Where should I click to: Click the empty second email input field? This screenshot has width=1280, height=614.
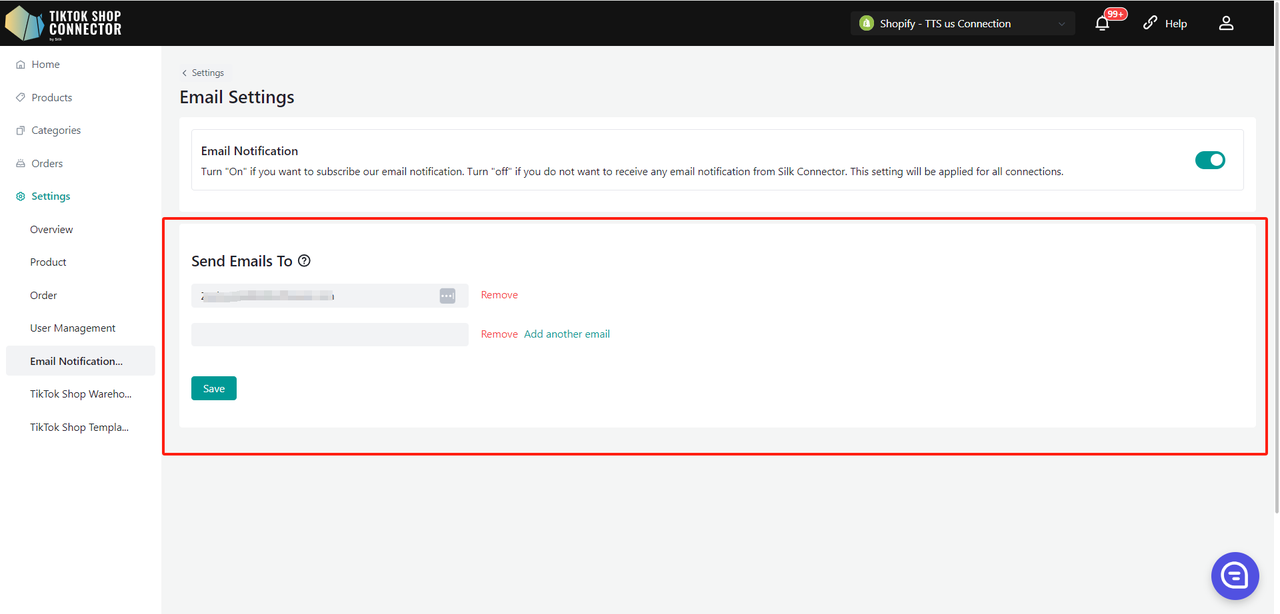[329, 334]
